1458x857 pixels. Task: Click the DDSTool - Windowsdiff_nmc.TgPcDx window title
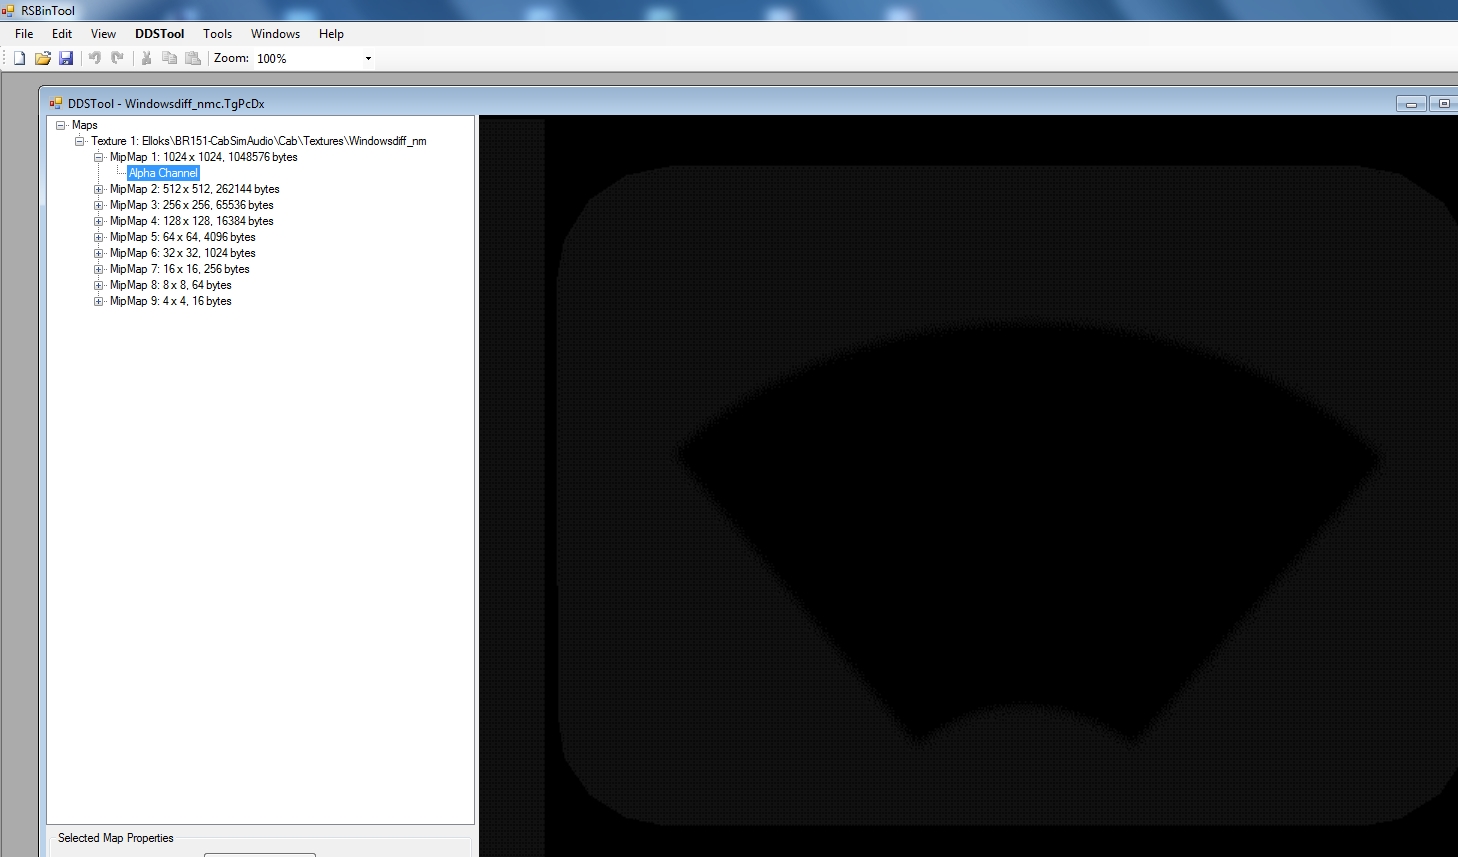[x=166, y=103]
